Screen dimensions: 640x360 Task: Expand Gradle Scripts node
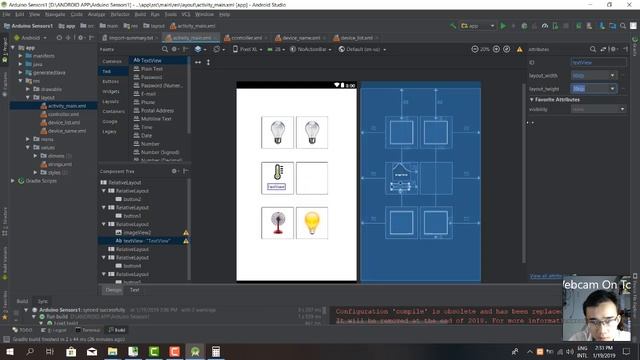tap(13, 180)
